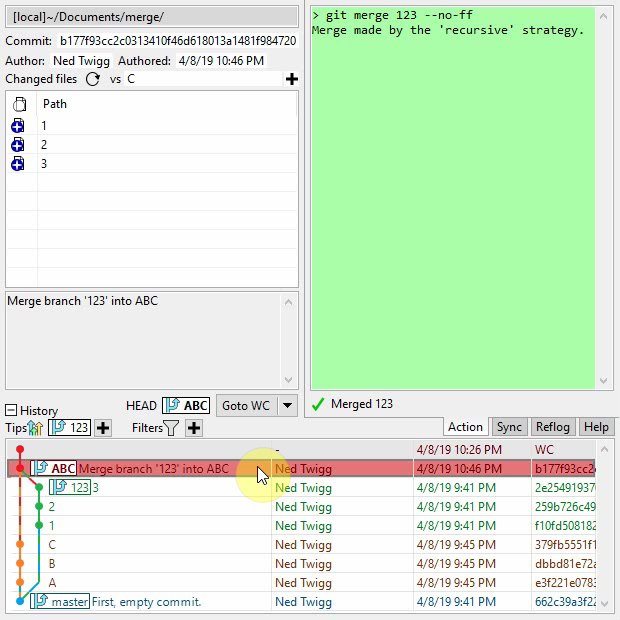
Task: Add a filter with plus button
Action: click(x=194, y=428)
